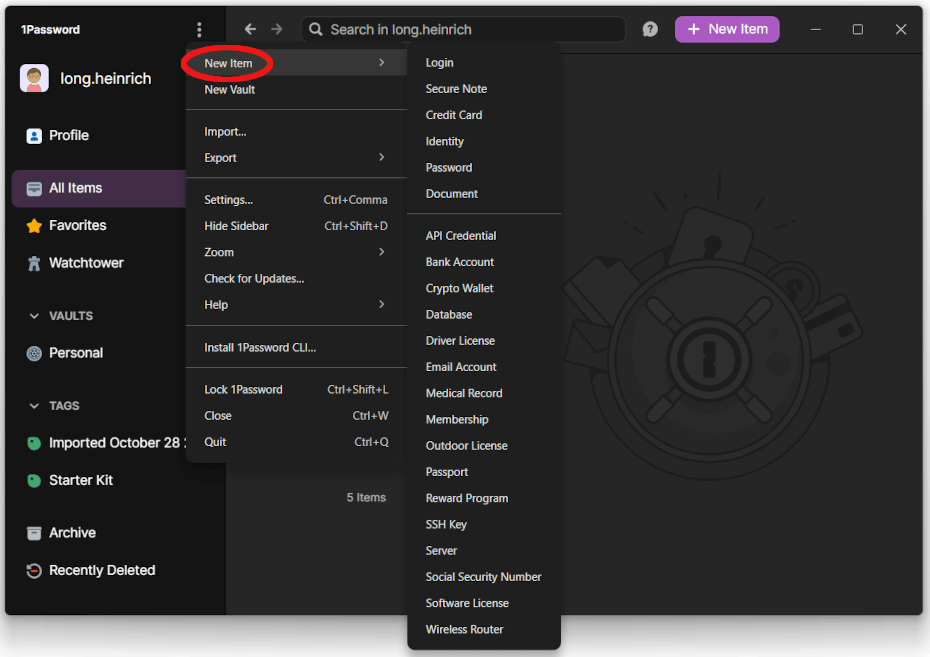The image size is (930, 657).
Task: Click the Personal vault icon
Action: [34, 353]
